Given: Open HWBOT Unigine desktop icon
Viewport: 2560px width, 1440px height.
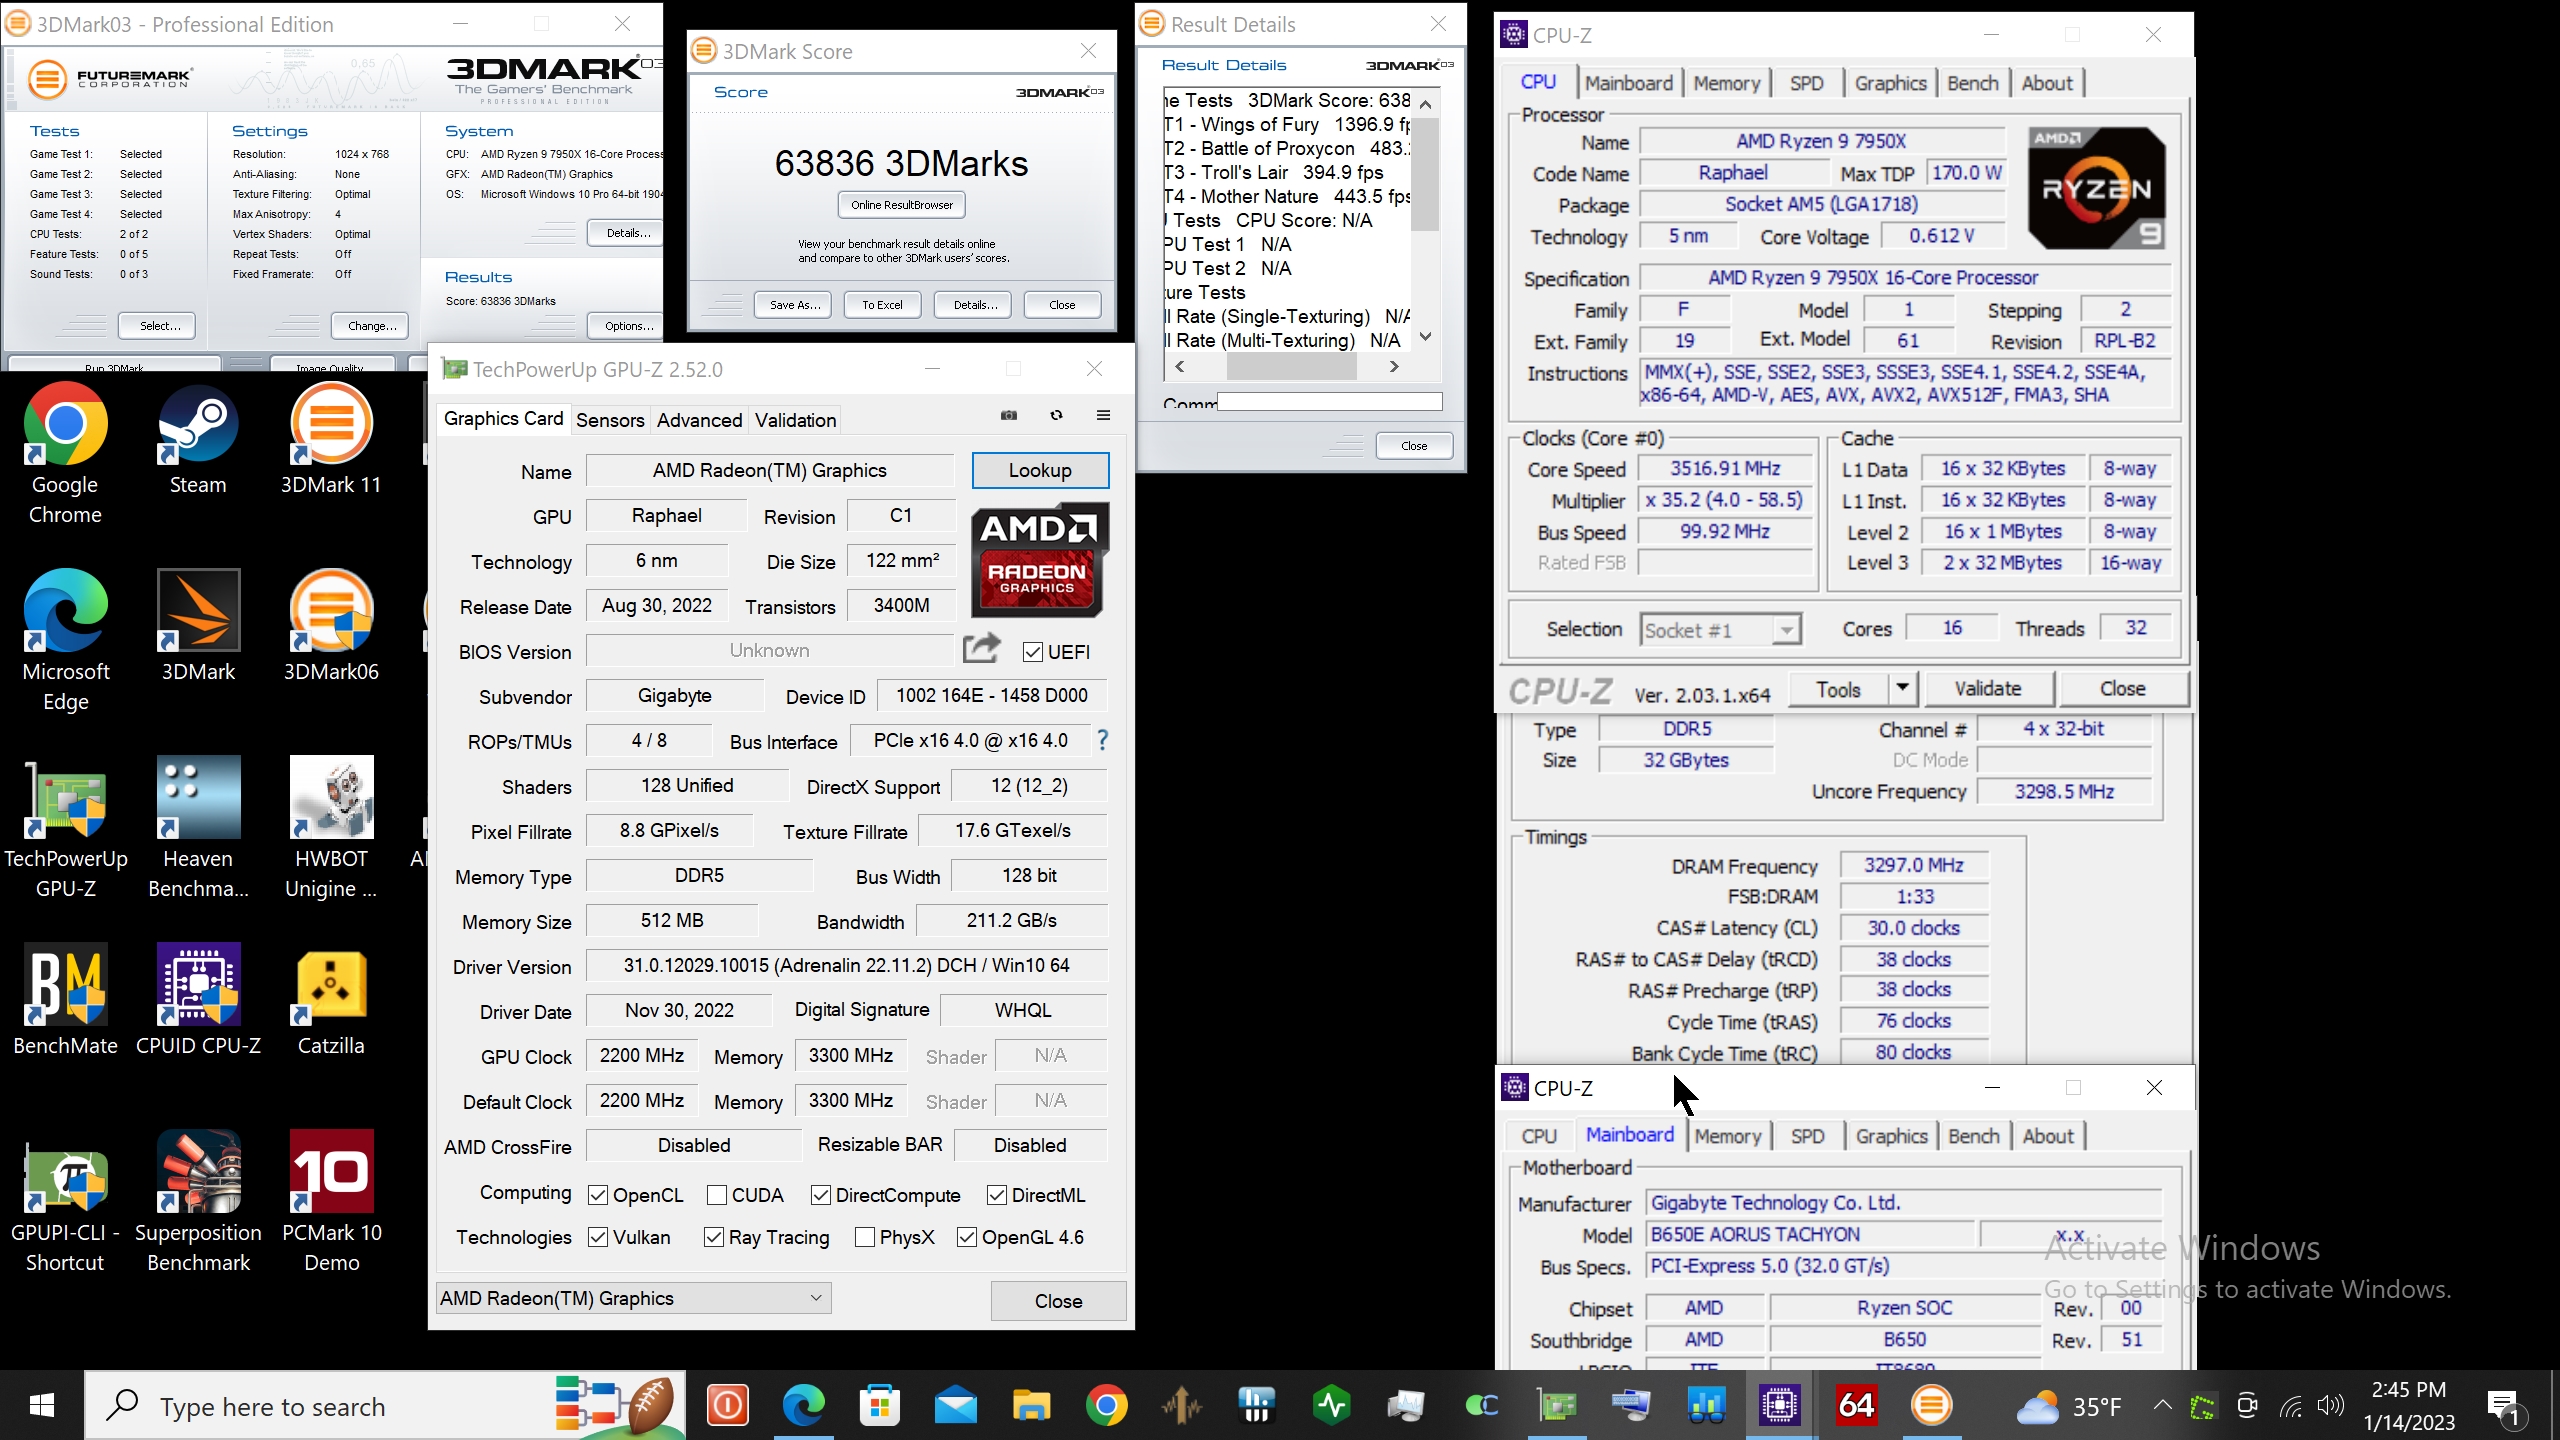Looking at the screenshot, I should [331, 828].
